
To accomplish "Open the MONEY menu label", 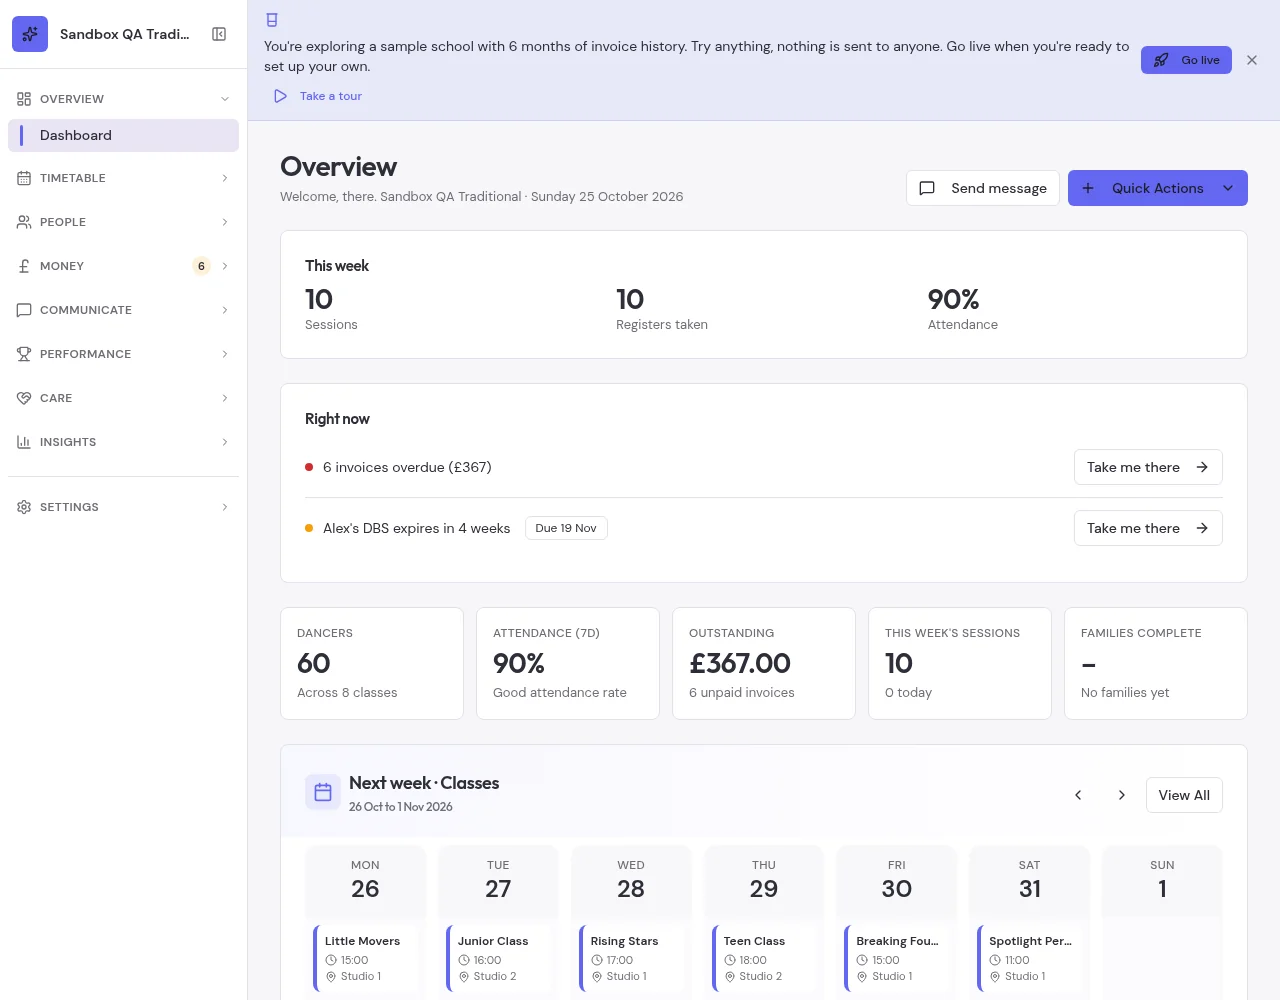I will (x=62, y=266).
